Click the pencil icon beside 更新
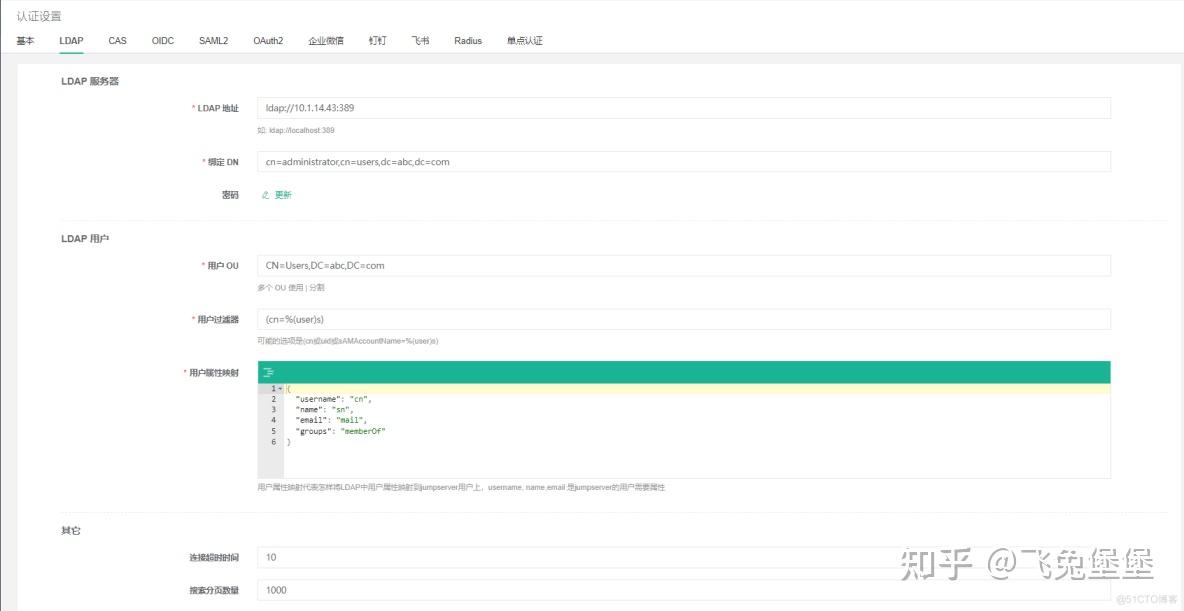Image resolution: width=1184 pixels, height=611 pixels. pyautogui.click(x=265, y=195)
